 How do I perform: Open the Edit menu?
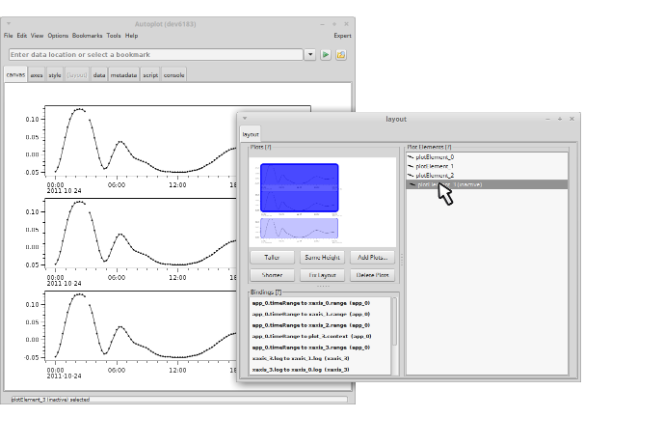point(22,36)
